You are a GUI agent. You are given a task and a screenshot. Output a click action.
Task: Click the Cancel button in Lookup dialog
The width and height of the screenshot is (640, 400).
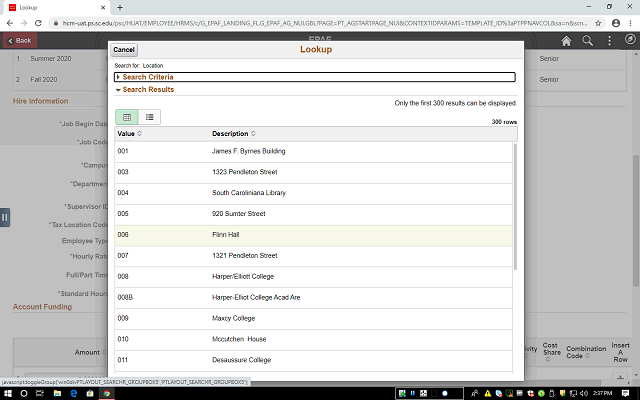tap(124, 50)
